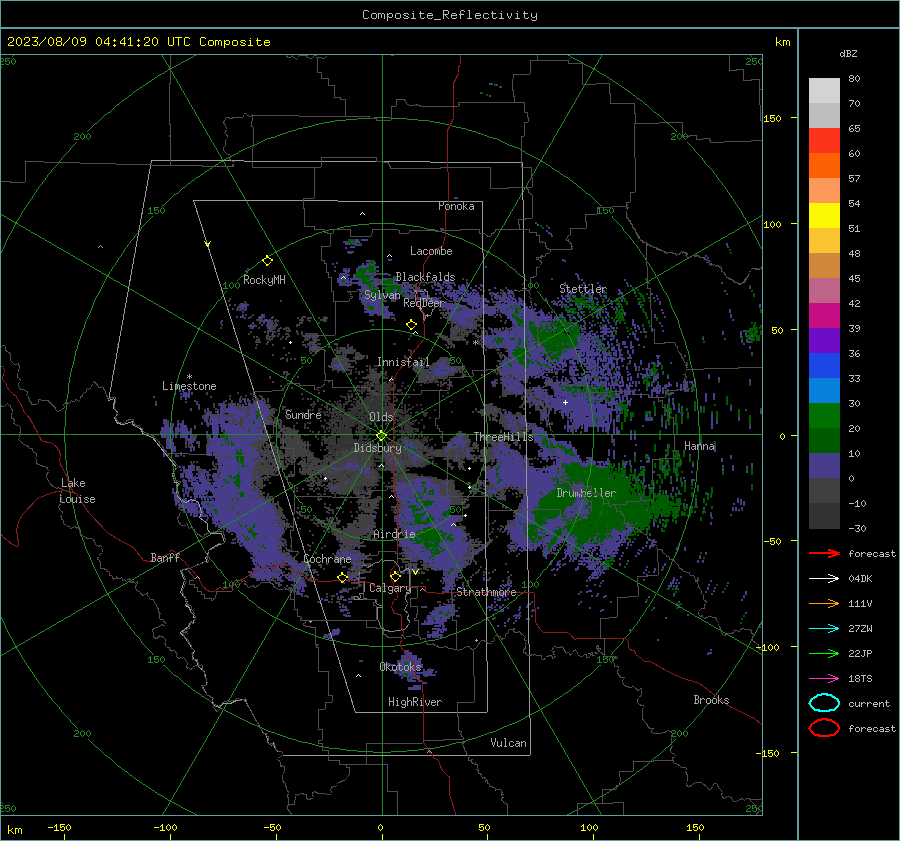Click the white 04DK arrow icon
900x841 pixels.
tap(824, 579)
